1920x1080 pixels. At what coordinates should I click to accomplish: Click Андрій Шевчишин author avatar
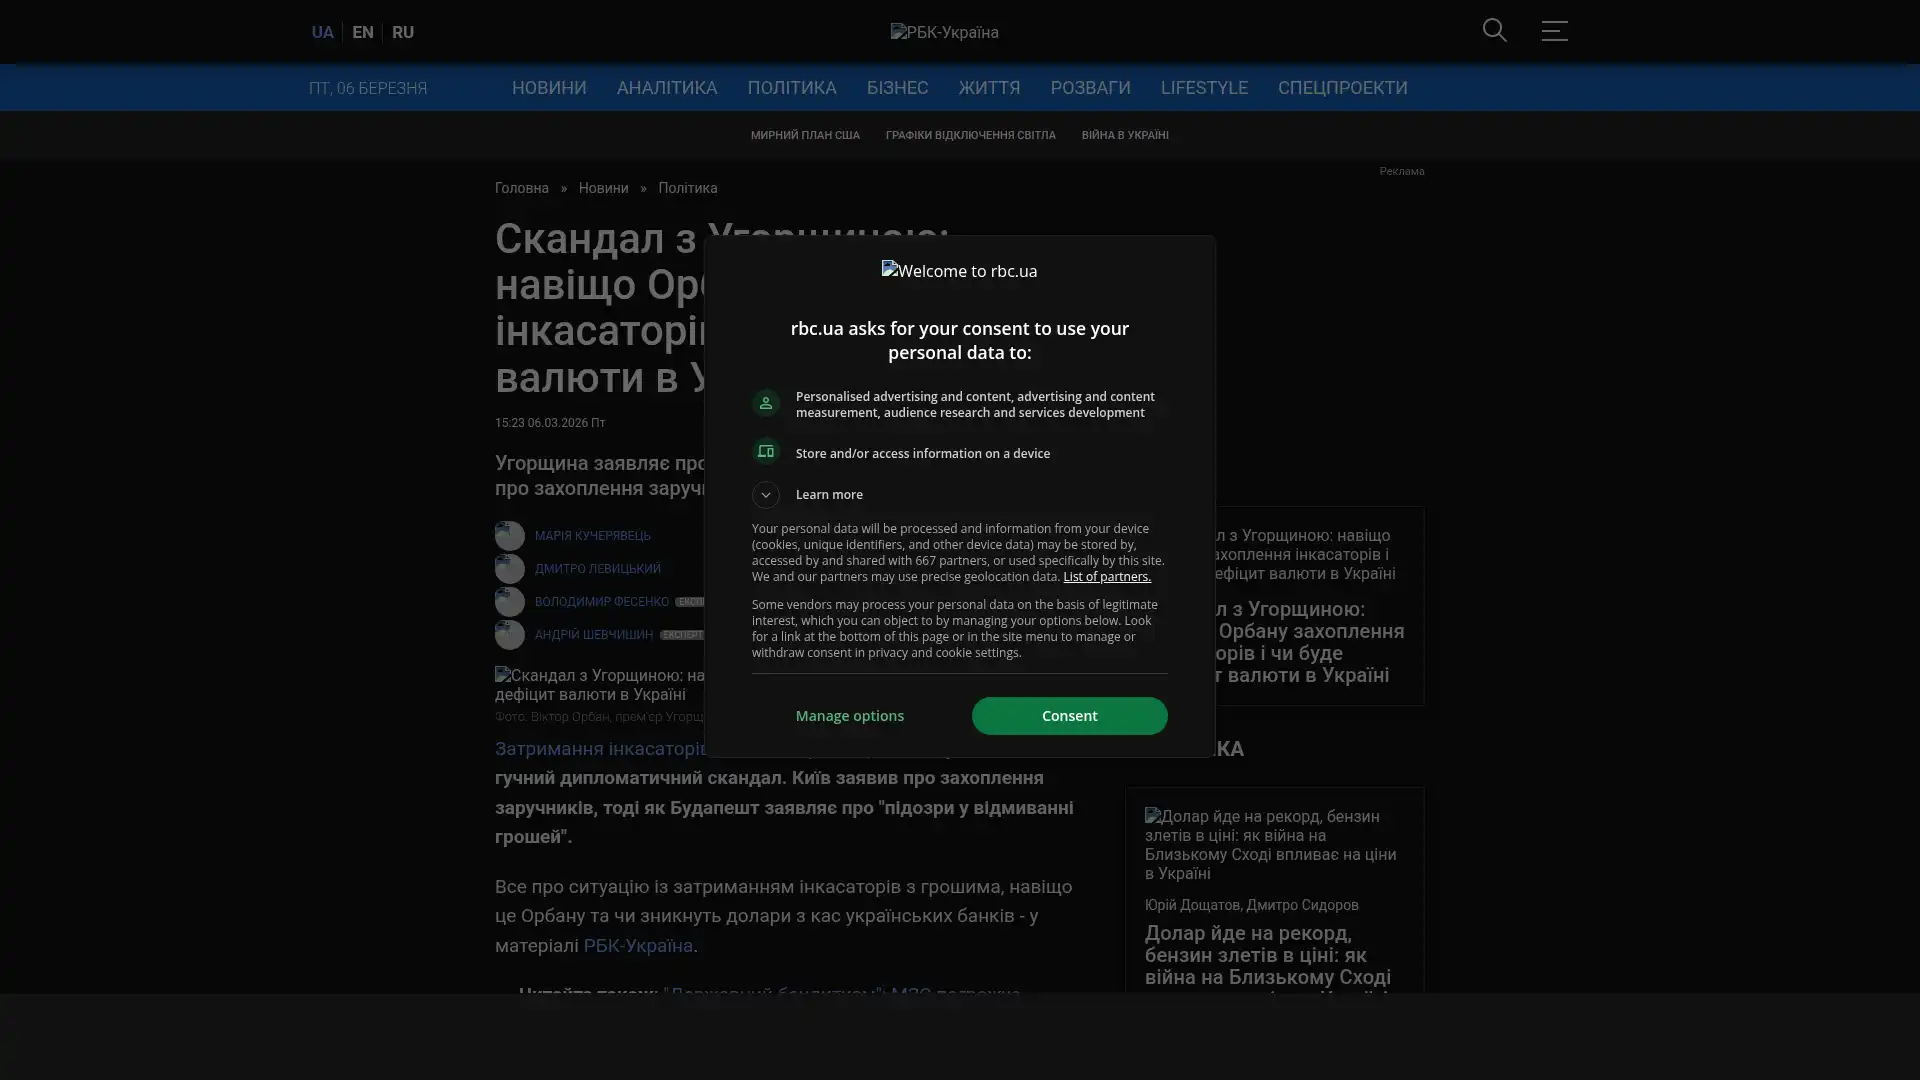(510, 635)
